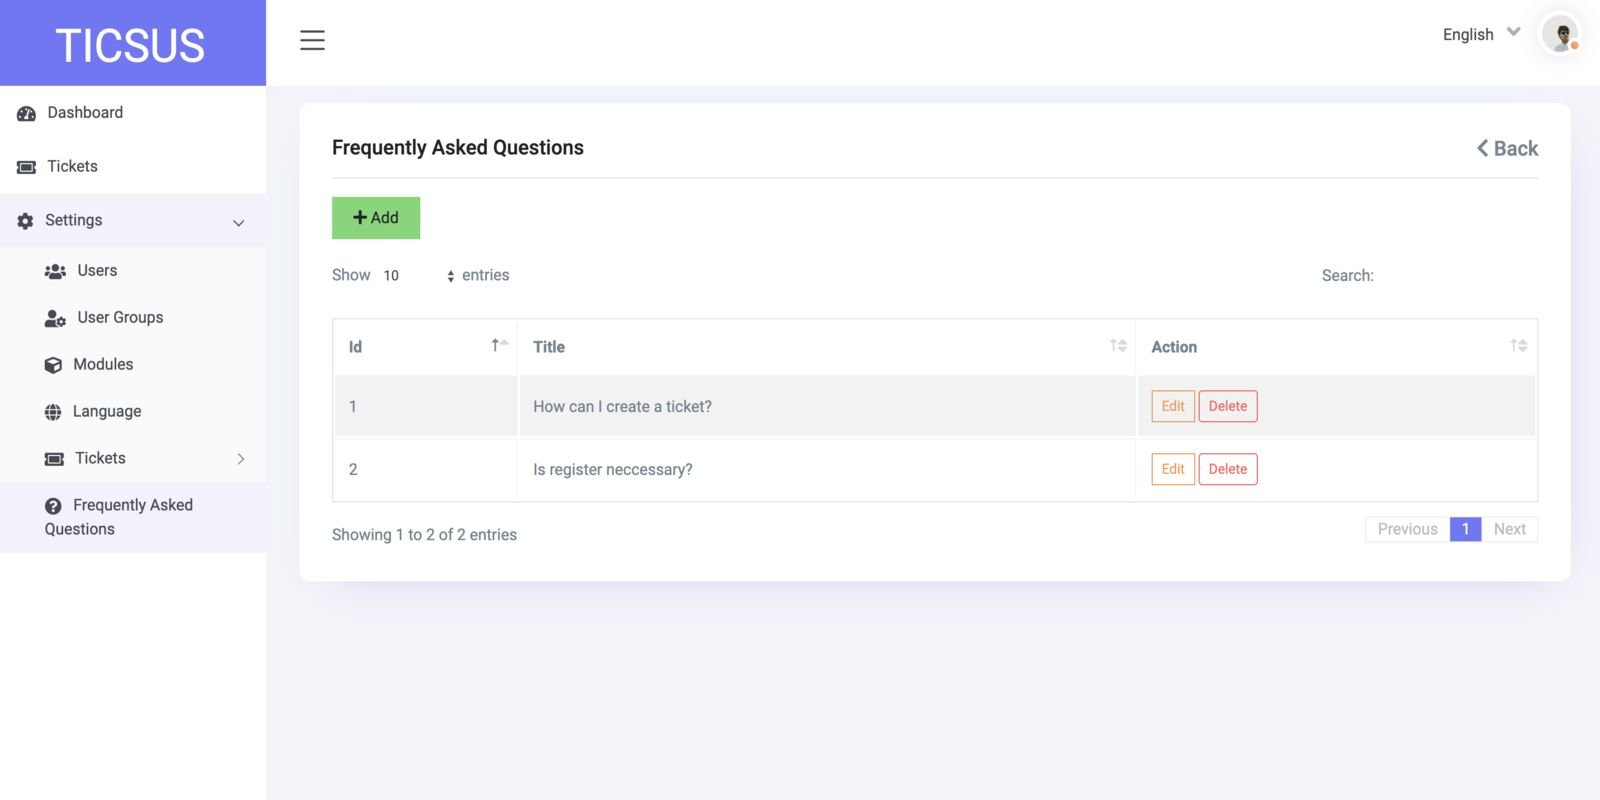The width and height of the screenshot is (1600, 800).
Task: Select page 1 in pagination
Action: 1465,529
